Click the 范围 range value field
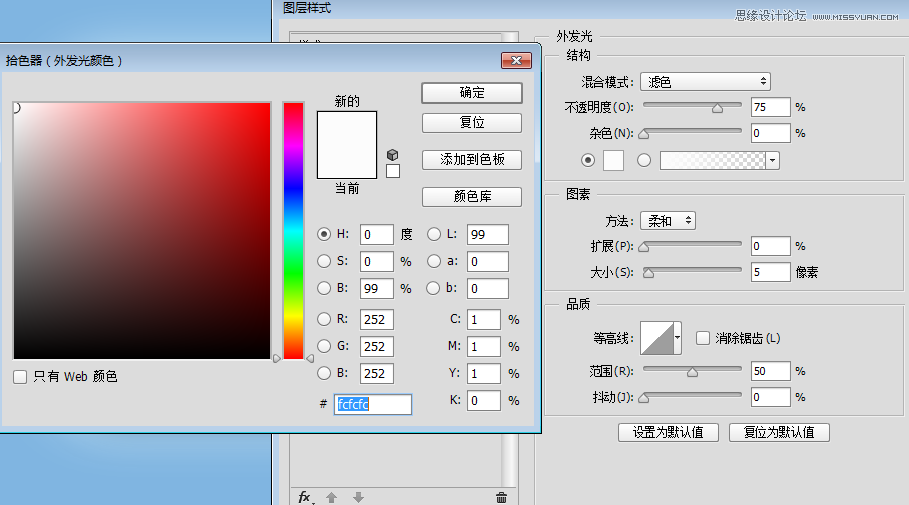 click(x=770, y=370)
